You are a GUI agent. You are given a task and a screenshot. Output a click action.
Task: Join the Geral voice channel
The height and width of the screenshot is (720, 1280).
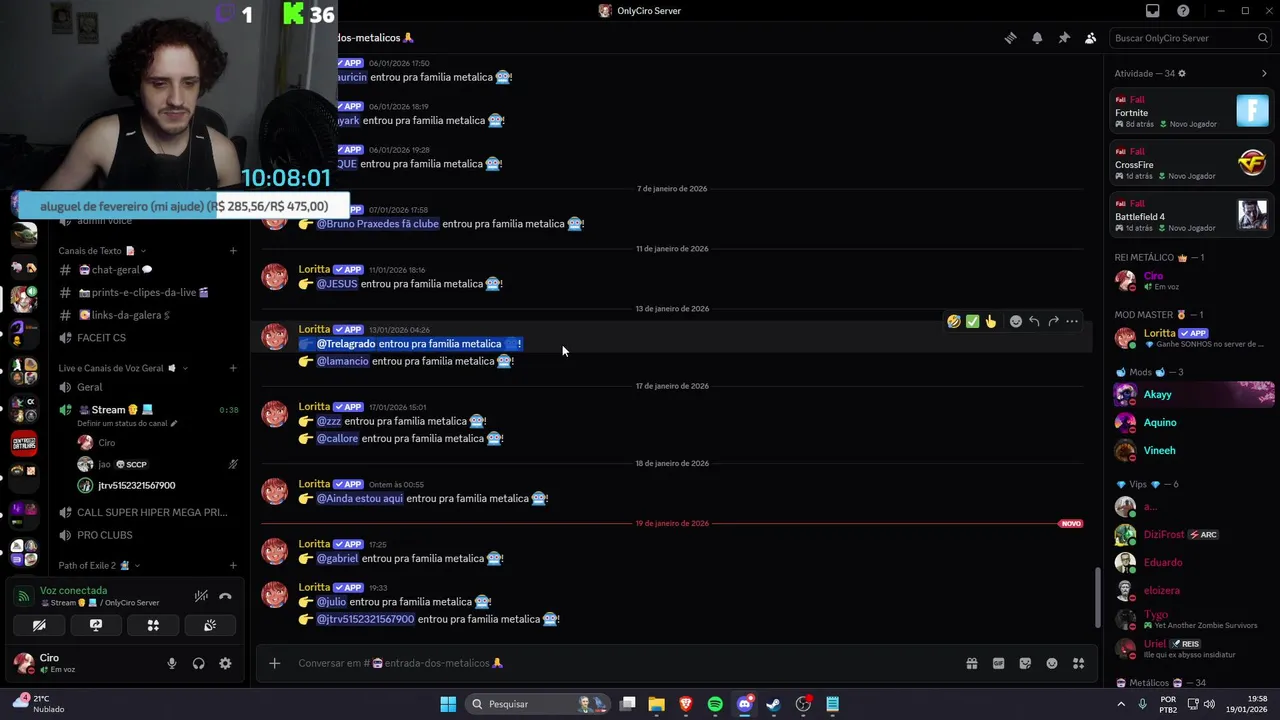148,387
